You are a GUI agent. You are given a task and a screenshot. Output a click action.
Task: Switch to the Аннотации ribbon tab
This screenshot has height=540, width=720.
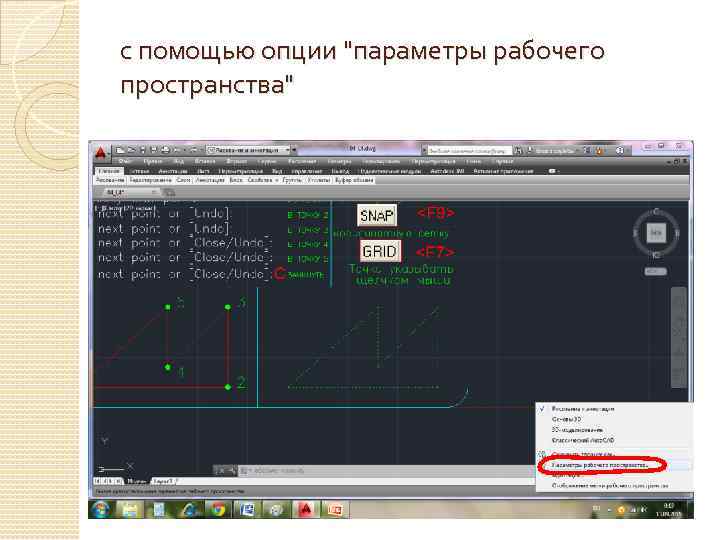173,171
